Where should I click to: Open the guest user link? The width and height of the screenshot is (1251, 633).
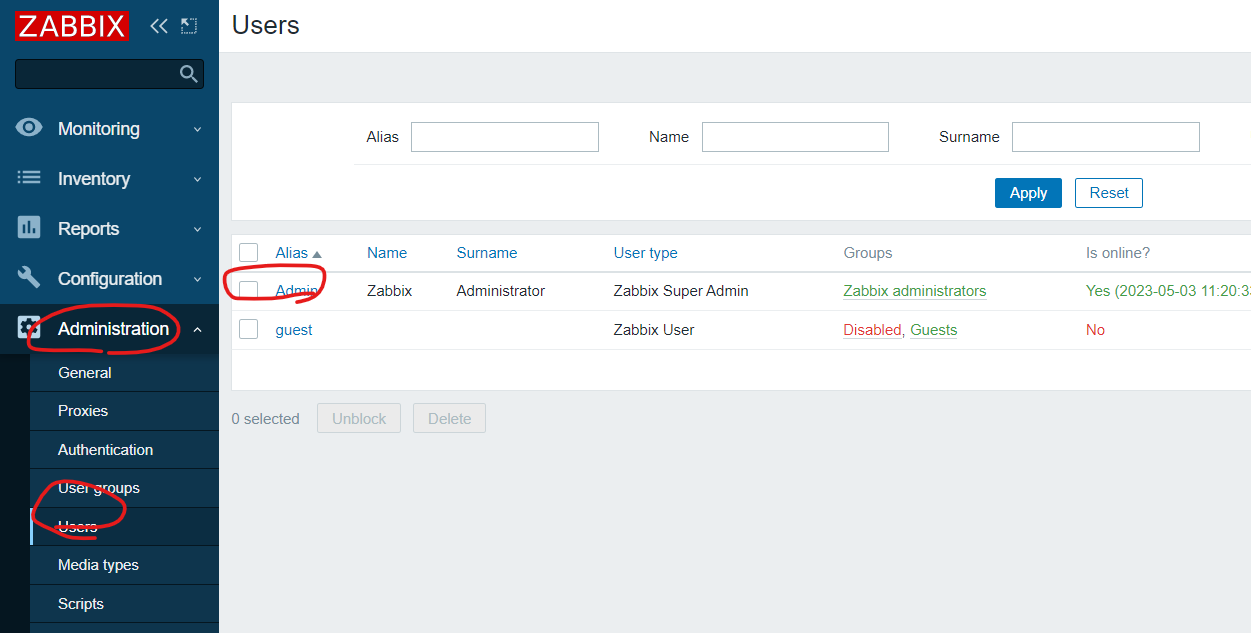tap(294, 330)
